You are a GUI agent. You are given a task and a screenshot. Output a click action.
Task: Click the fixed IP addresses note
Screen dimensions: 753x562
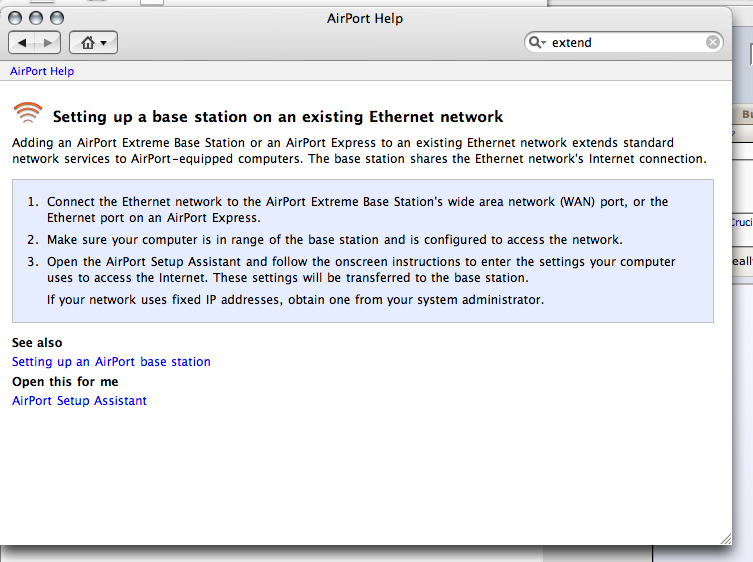pos(295,300)
